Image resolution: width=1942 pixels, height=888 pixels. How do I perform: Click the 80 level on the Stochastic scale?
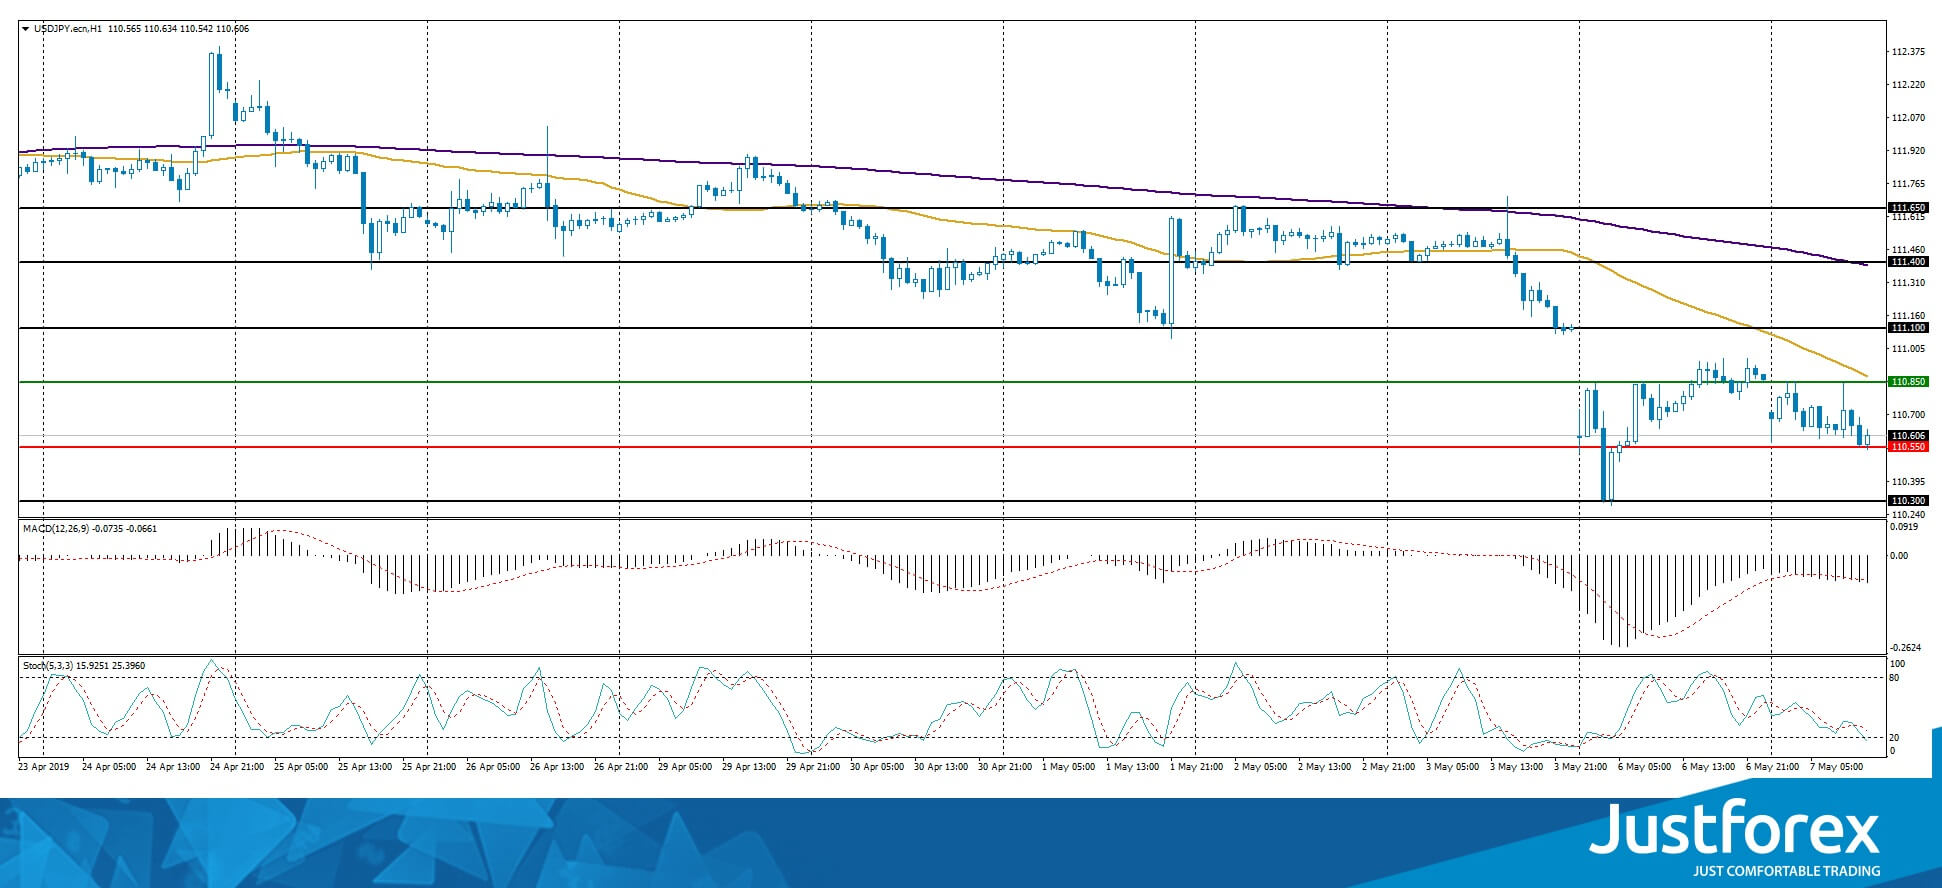click(1895, 678)
